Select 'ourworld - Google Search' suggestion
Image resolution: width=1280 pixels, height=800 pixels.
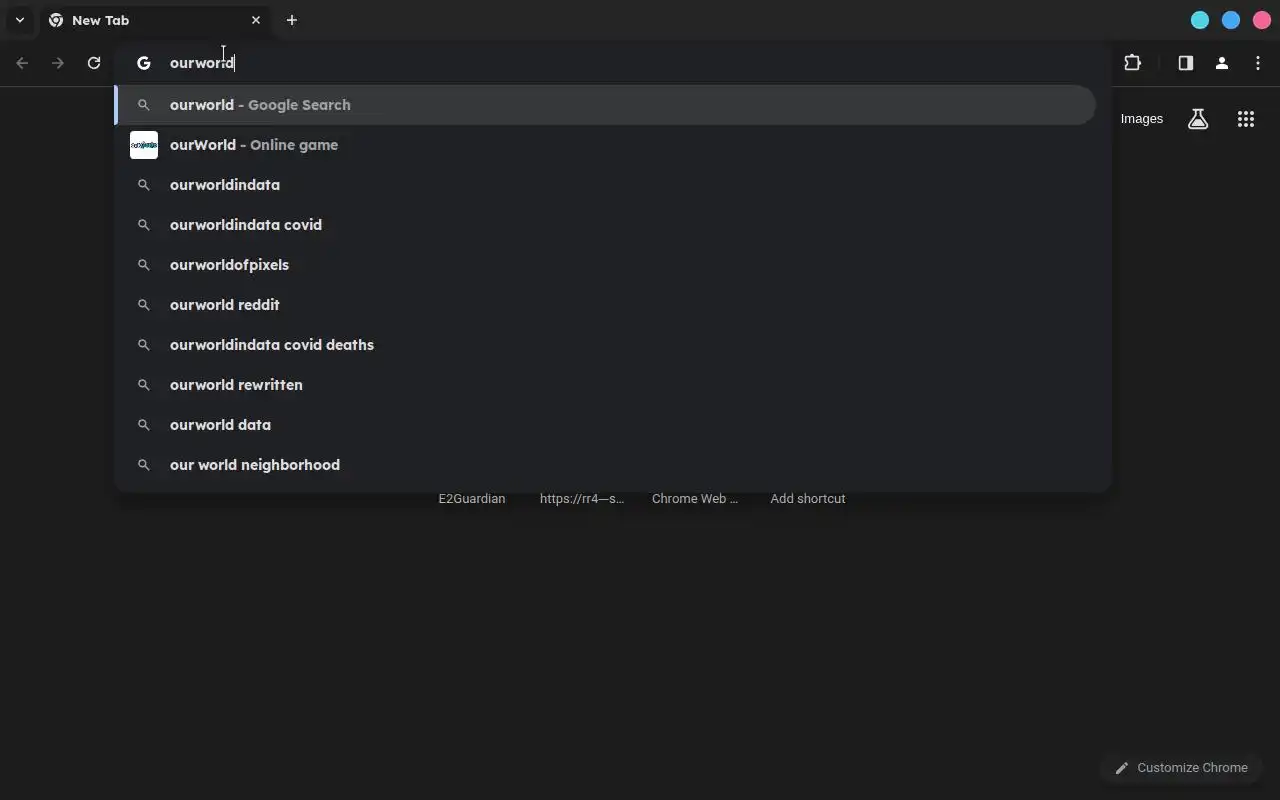605,105
